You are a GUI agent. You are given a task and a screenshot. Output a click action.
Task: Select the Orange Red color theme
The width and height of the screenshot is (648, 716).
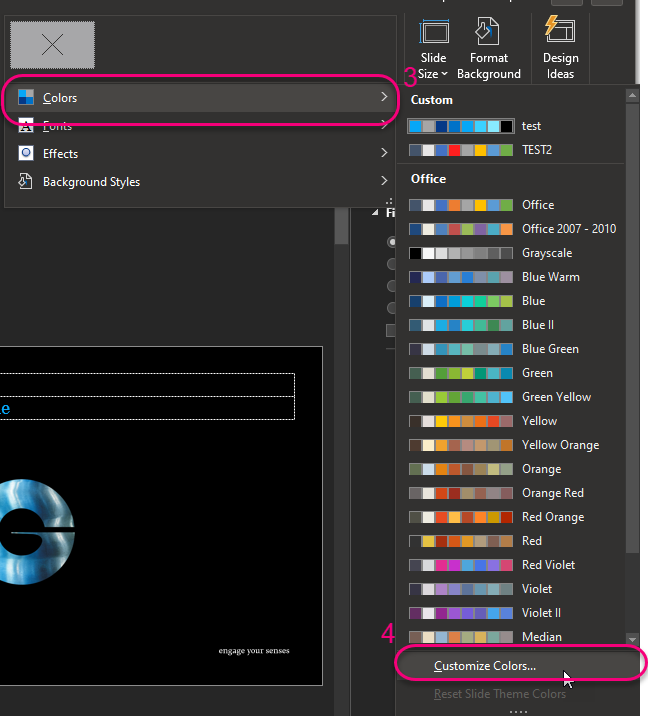click(511, 493)
